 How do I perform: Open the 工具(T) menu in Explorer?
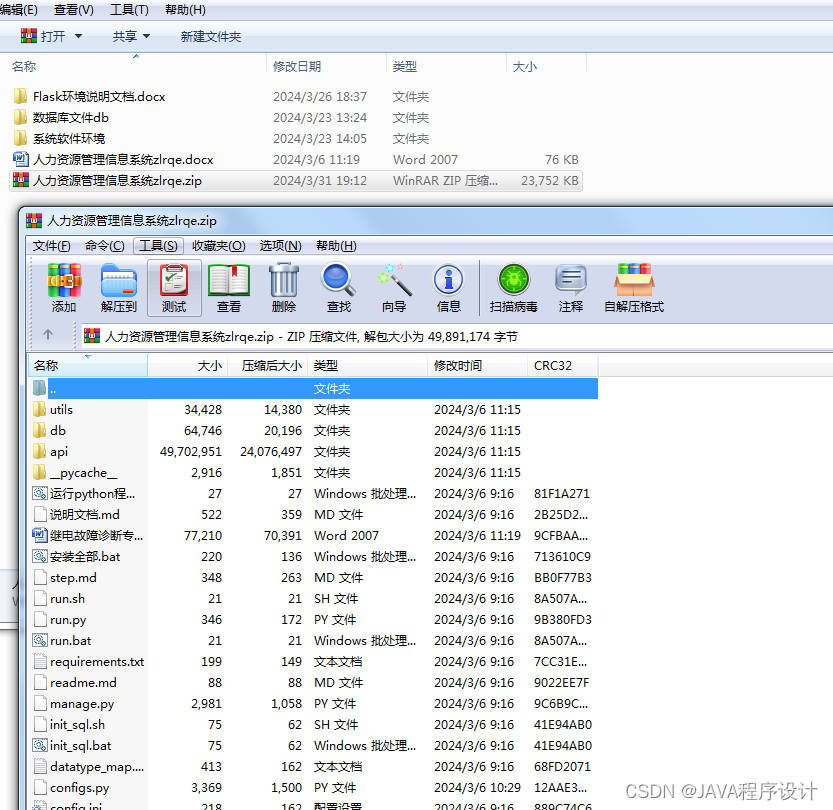pos(129,10)
